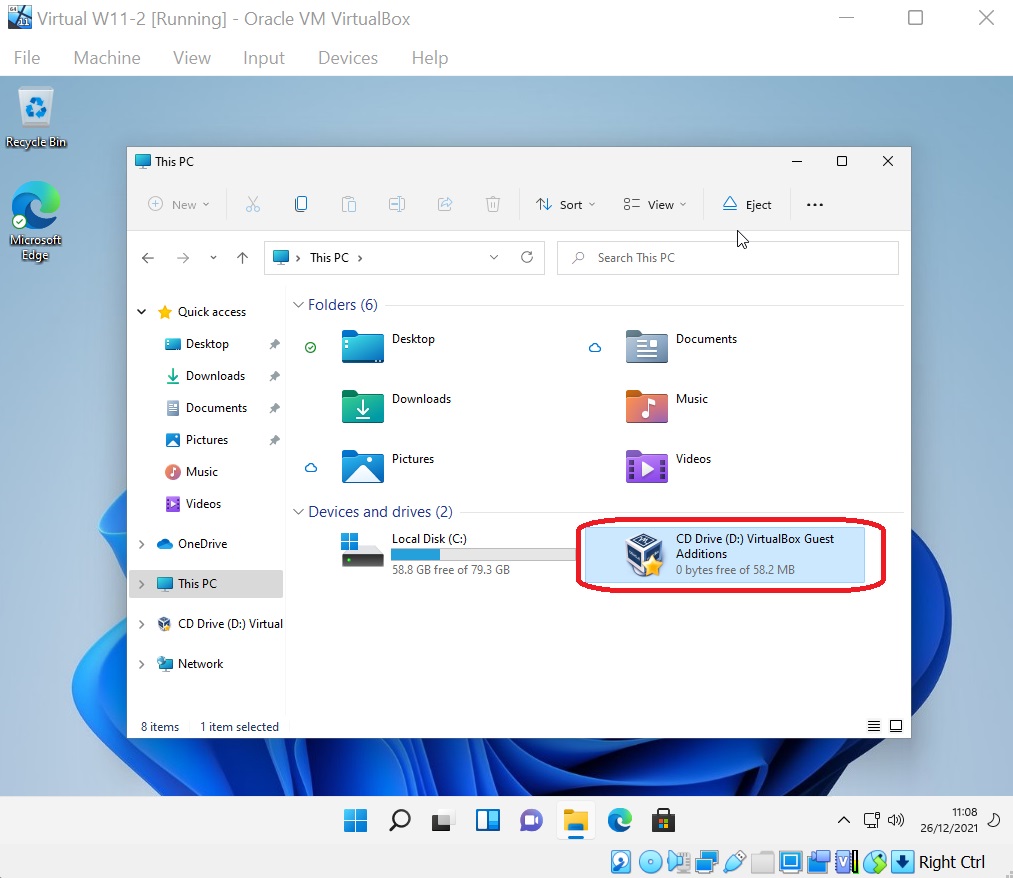Select Pictures in Quick access
This screenshot has height=878, width=1013.
click(207, 440)
